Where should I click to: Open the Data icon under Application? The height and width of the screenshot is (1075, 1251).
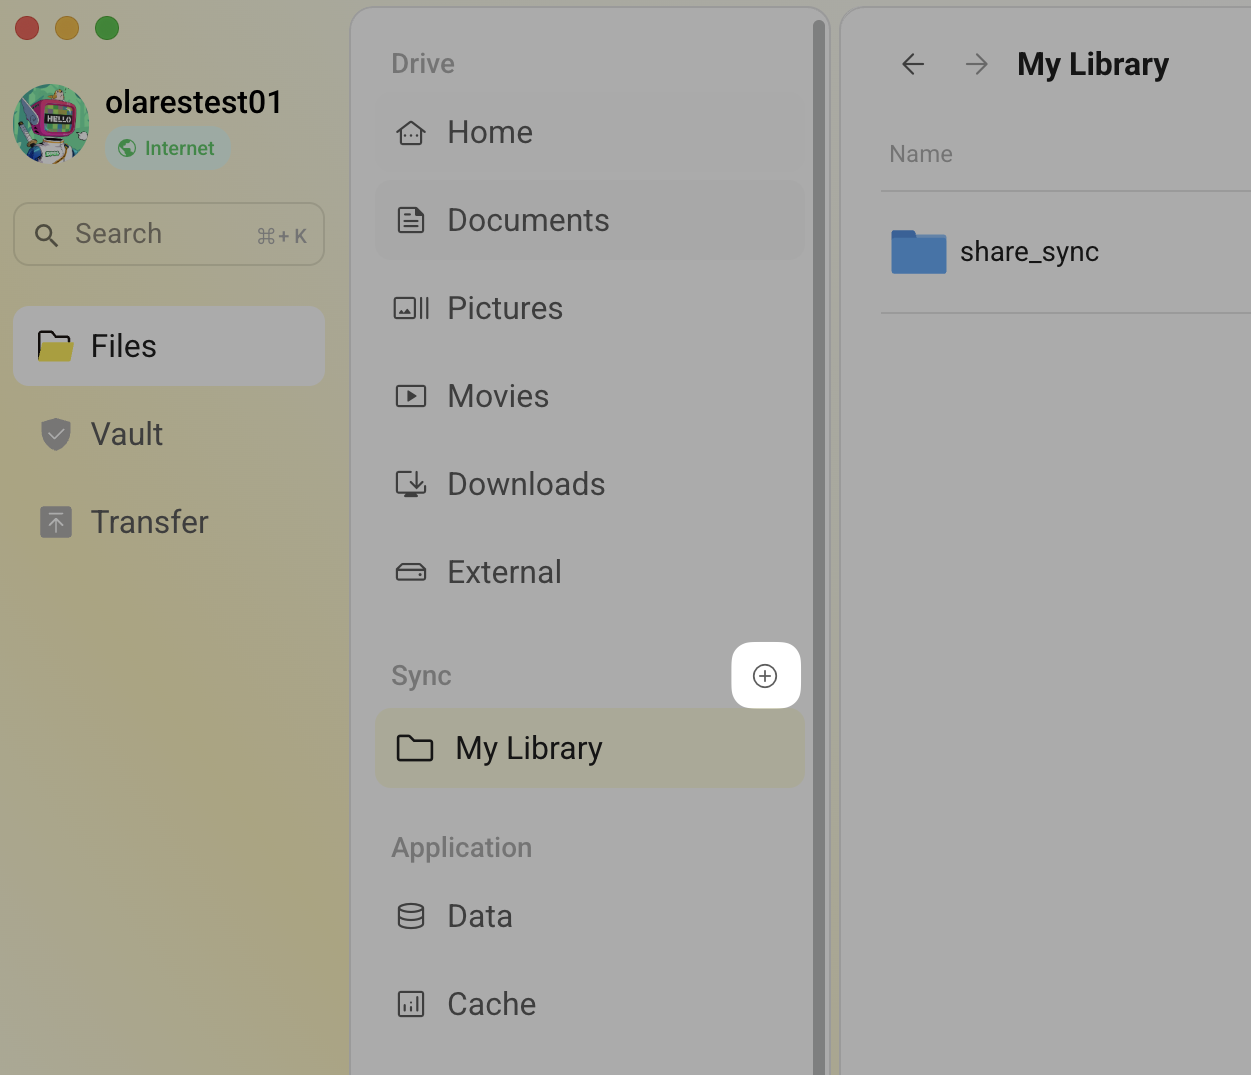coord(410,915)
